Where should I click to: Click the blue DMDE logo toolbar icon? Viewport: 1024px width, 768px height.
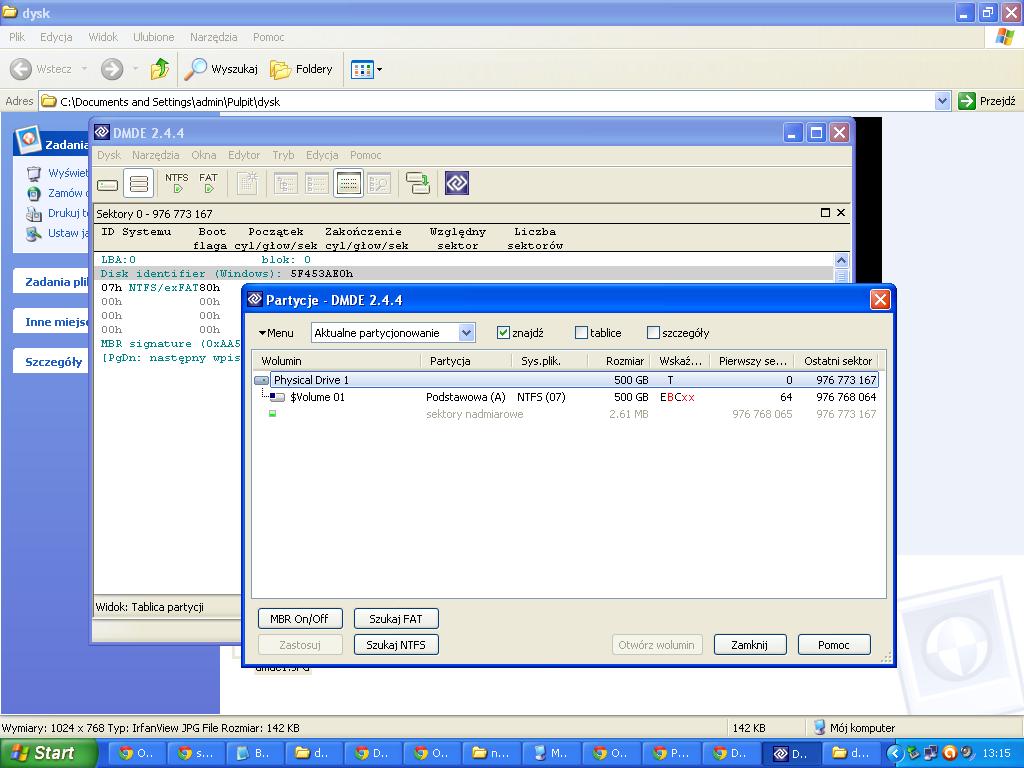coord(457,184)
